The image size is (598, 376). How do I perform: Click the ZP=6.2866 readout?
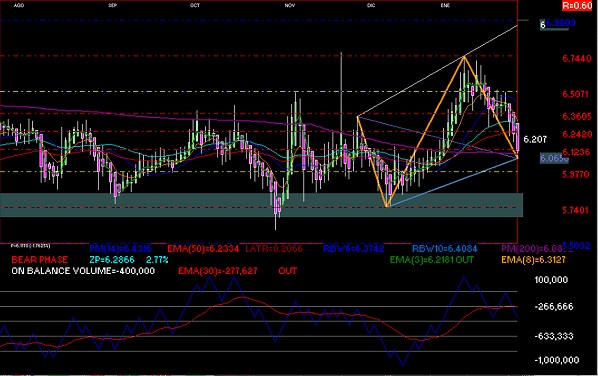[112, 260]
